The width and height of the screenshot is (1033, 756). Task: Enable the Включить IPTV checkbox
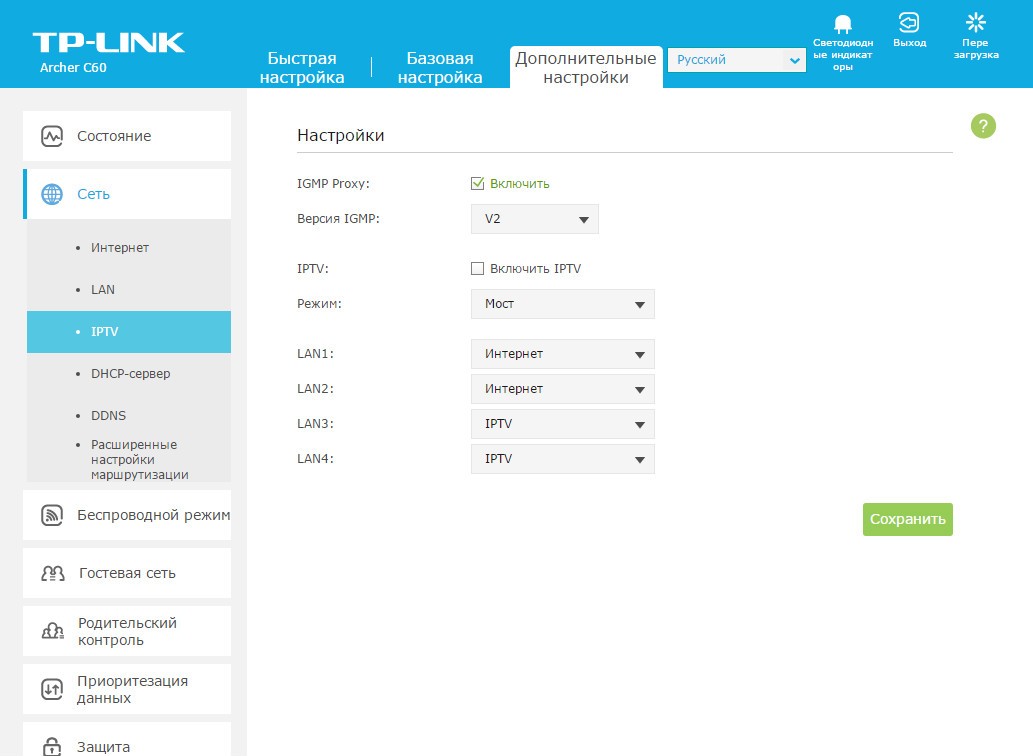(x=478, y=269)
